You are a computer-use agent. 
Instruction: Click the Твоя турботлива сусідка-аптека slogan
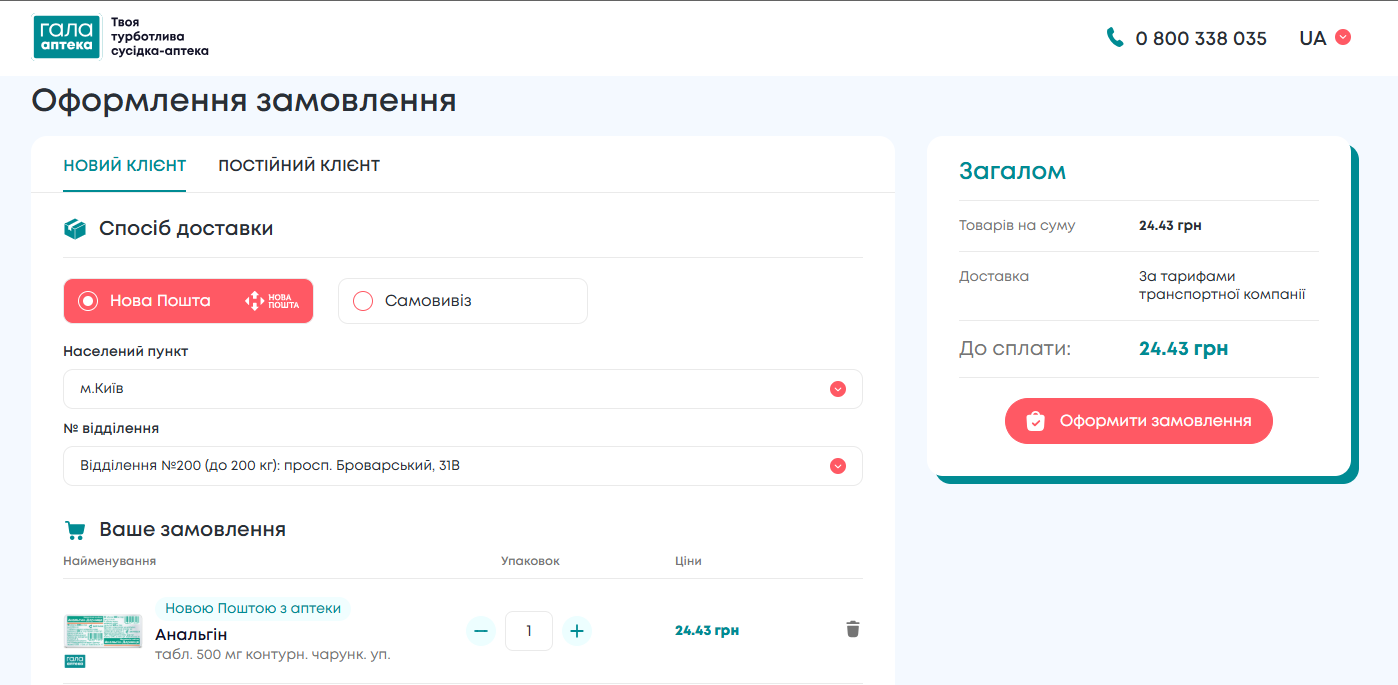[x=160, y=36]
